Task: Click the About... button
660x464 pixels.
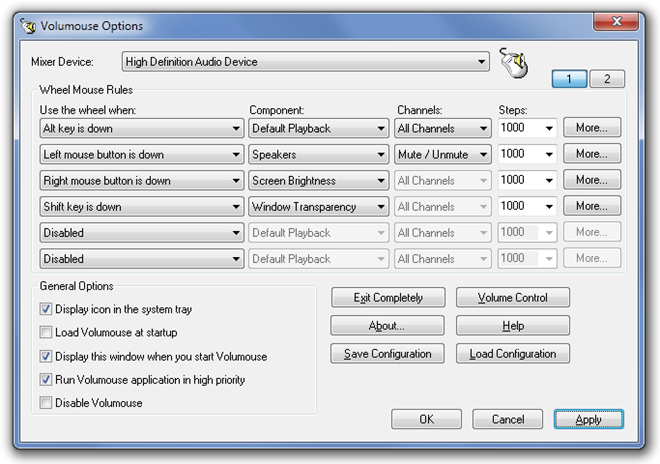Action: pos(388,325)
